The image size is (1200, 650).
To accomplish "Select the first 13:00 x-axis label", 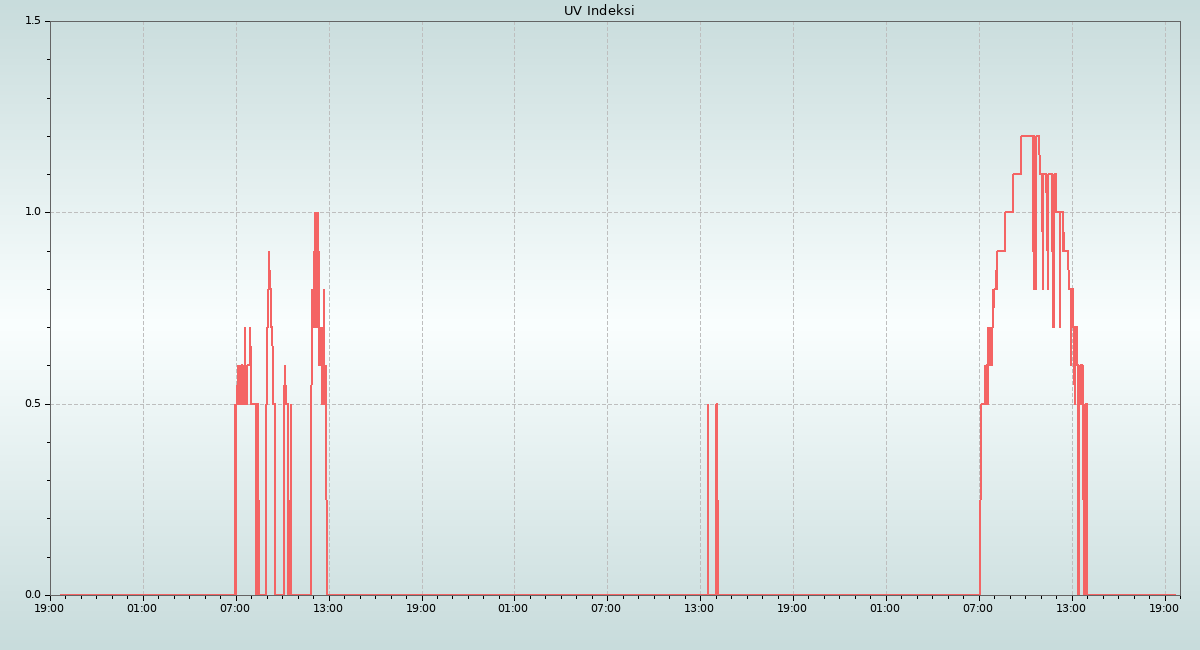I will click(x=328, y=607).
